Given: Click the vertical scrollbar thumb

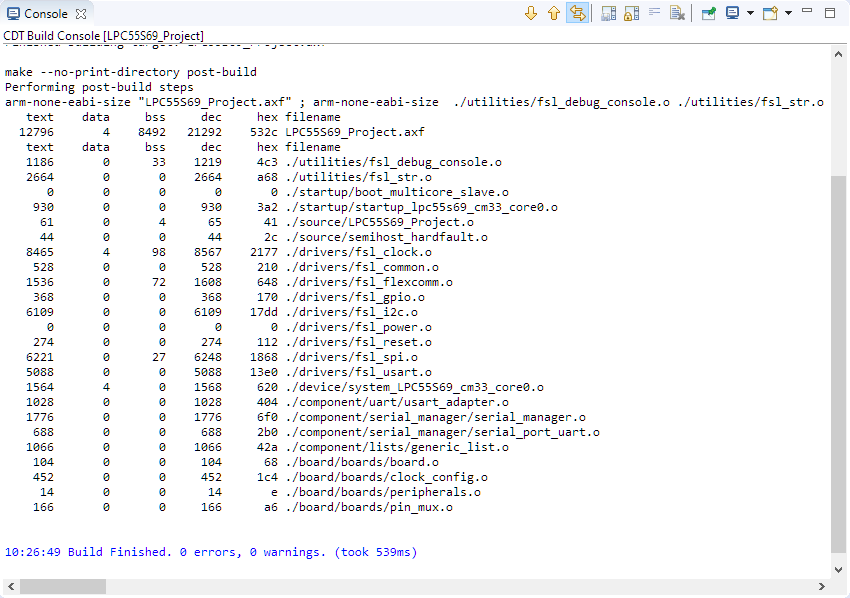Looking at the screenshot, I should pyautogui.click(x=838, y=364).
